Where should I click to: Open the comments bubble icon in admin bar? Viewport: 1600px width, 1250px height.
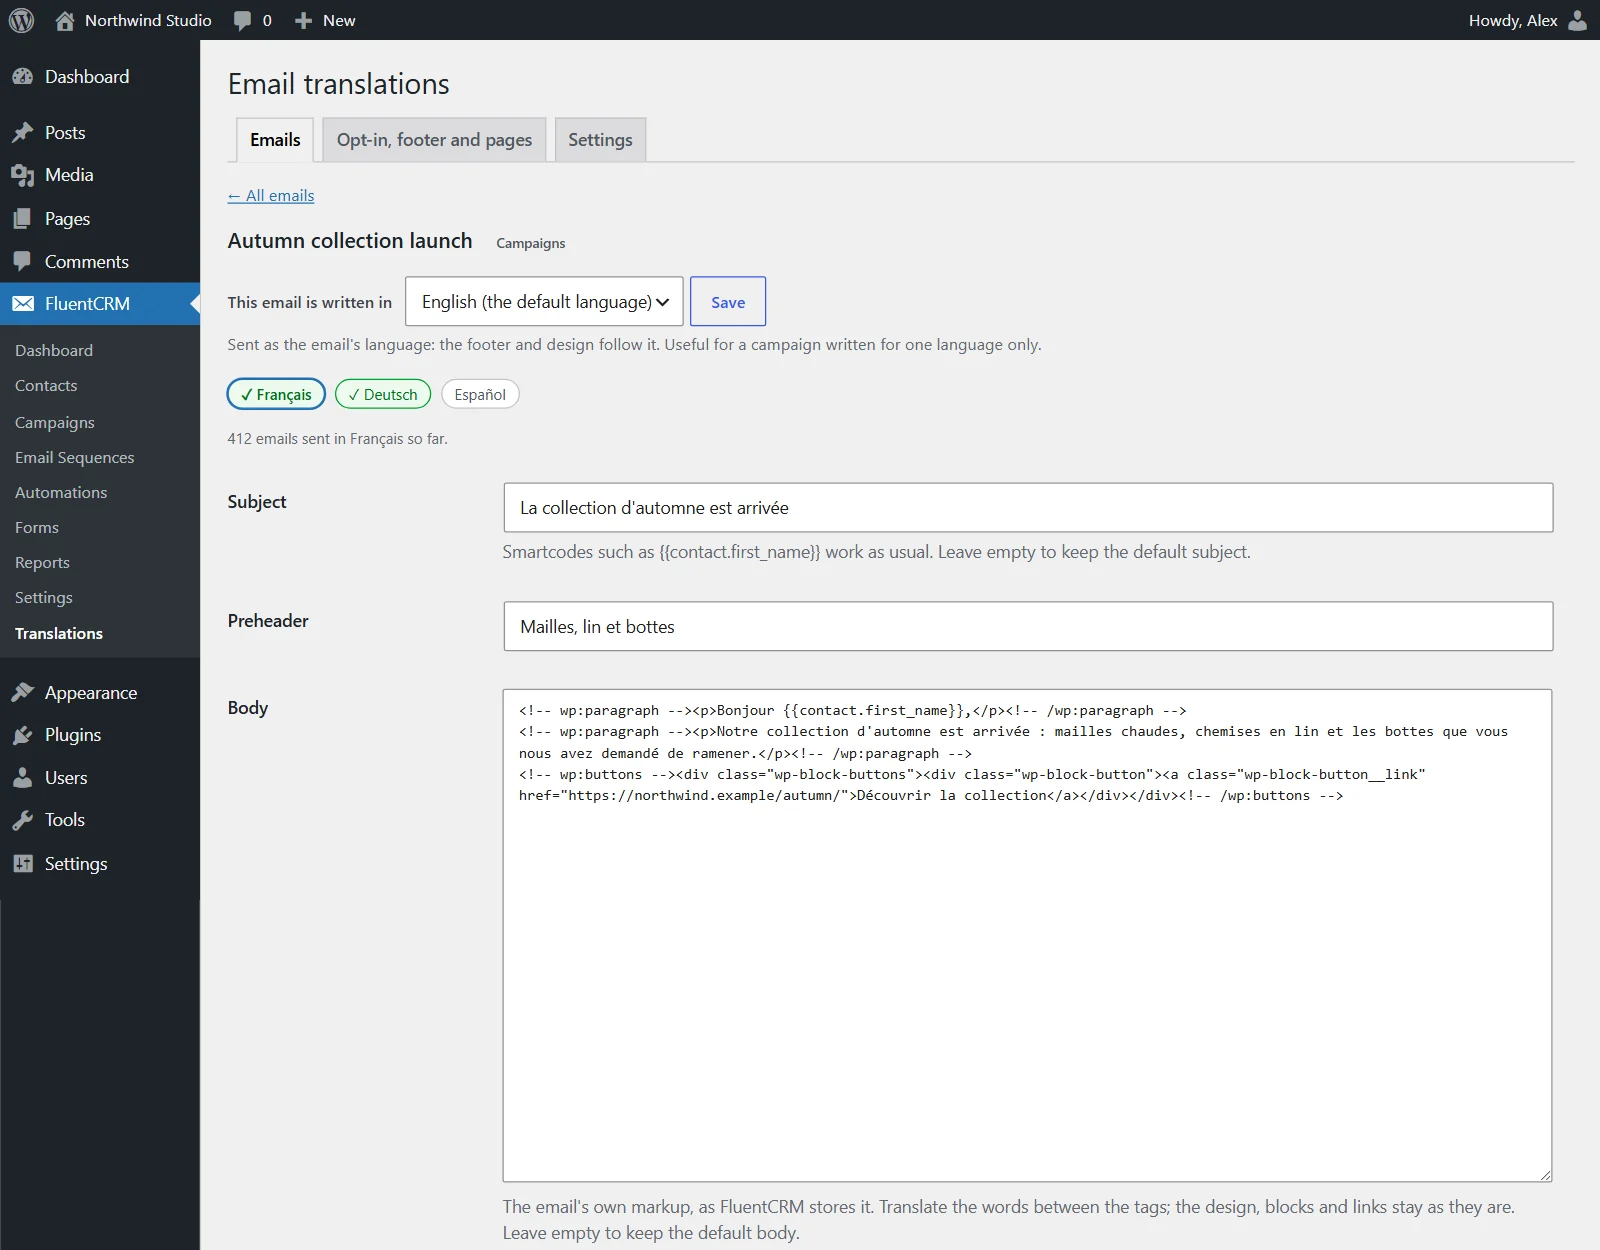click(x=242, y=21)
